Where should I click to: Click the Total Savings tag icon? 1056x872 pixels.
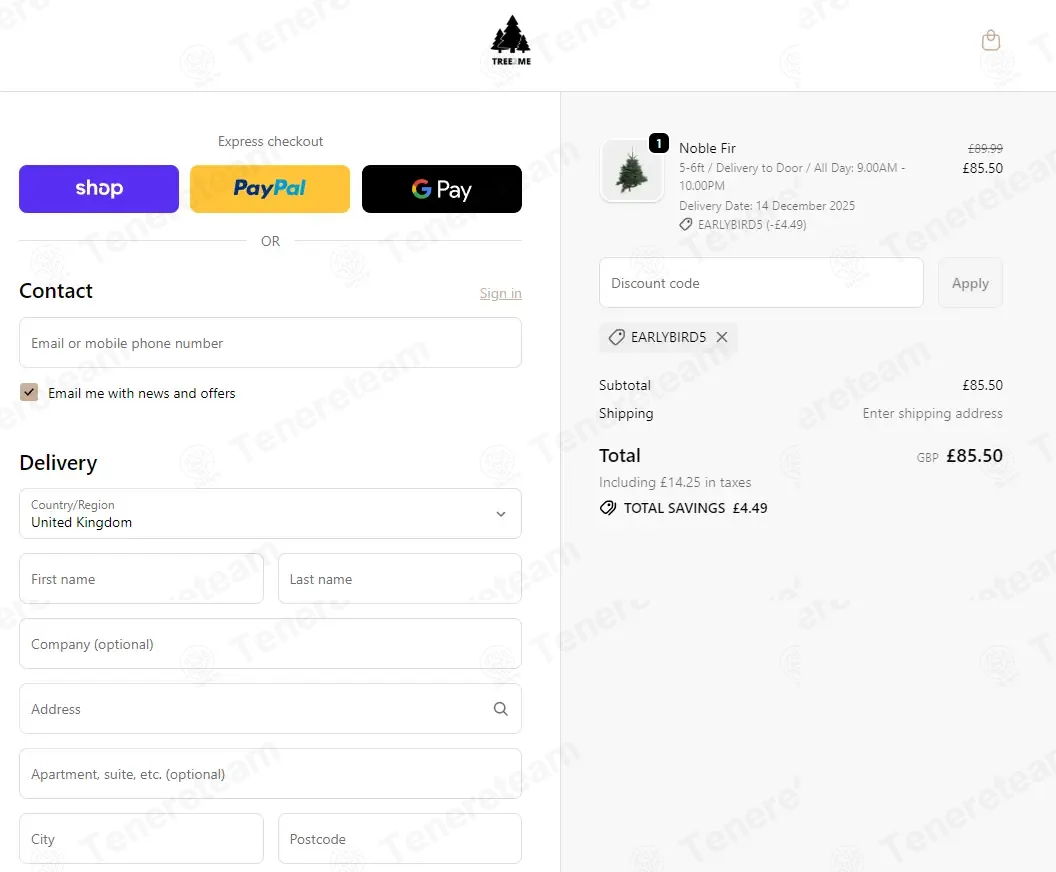(607, 508)
